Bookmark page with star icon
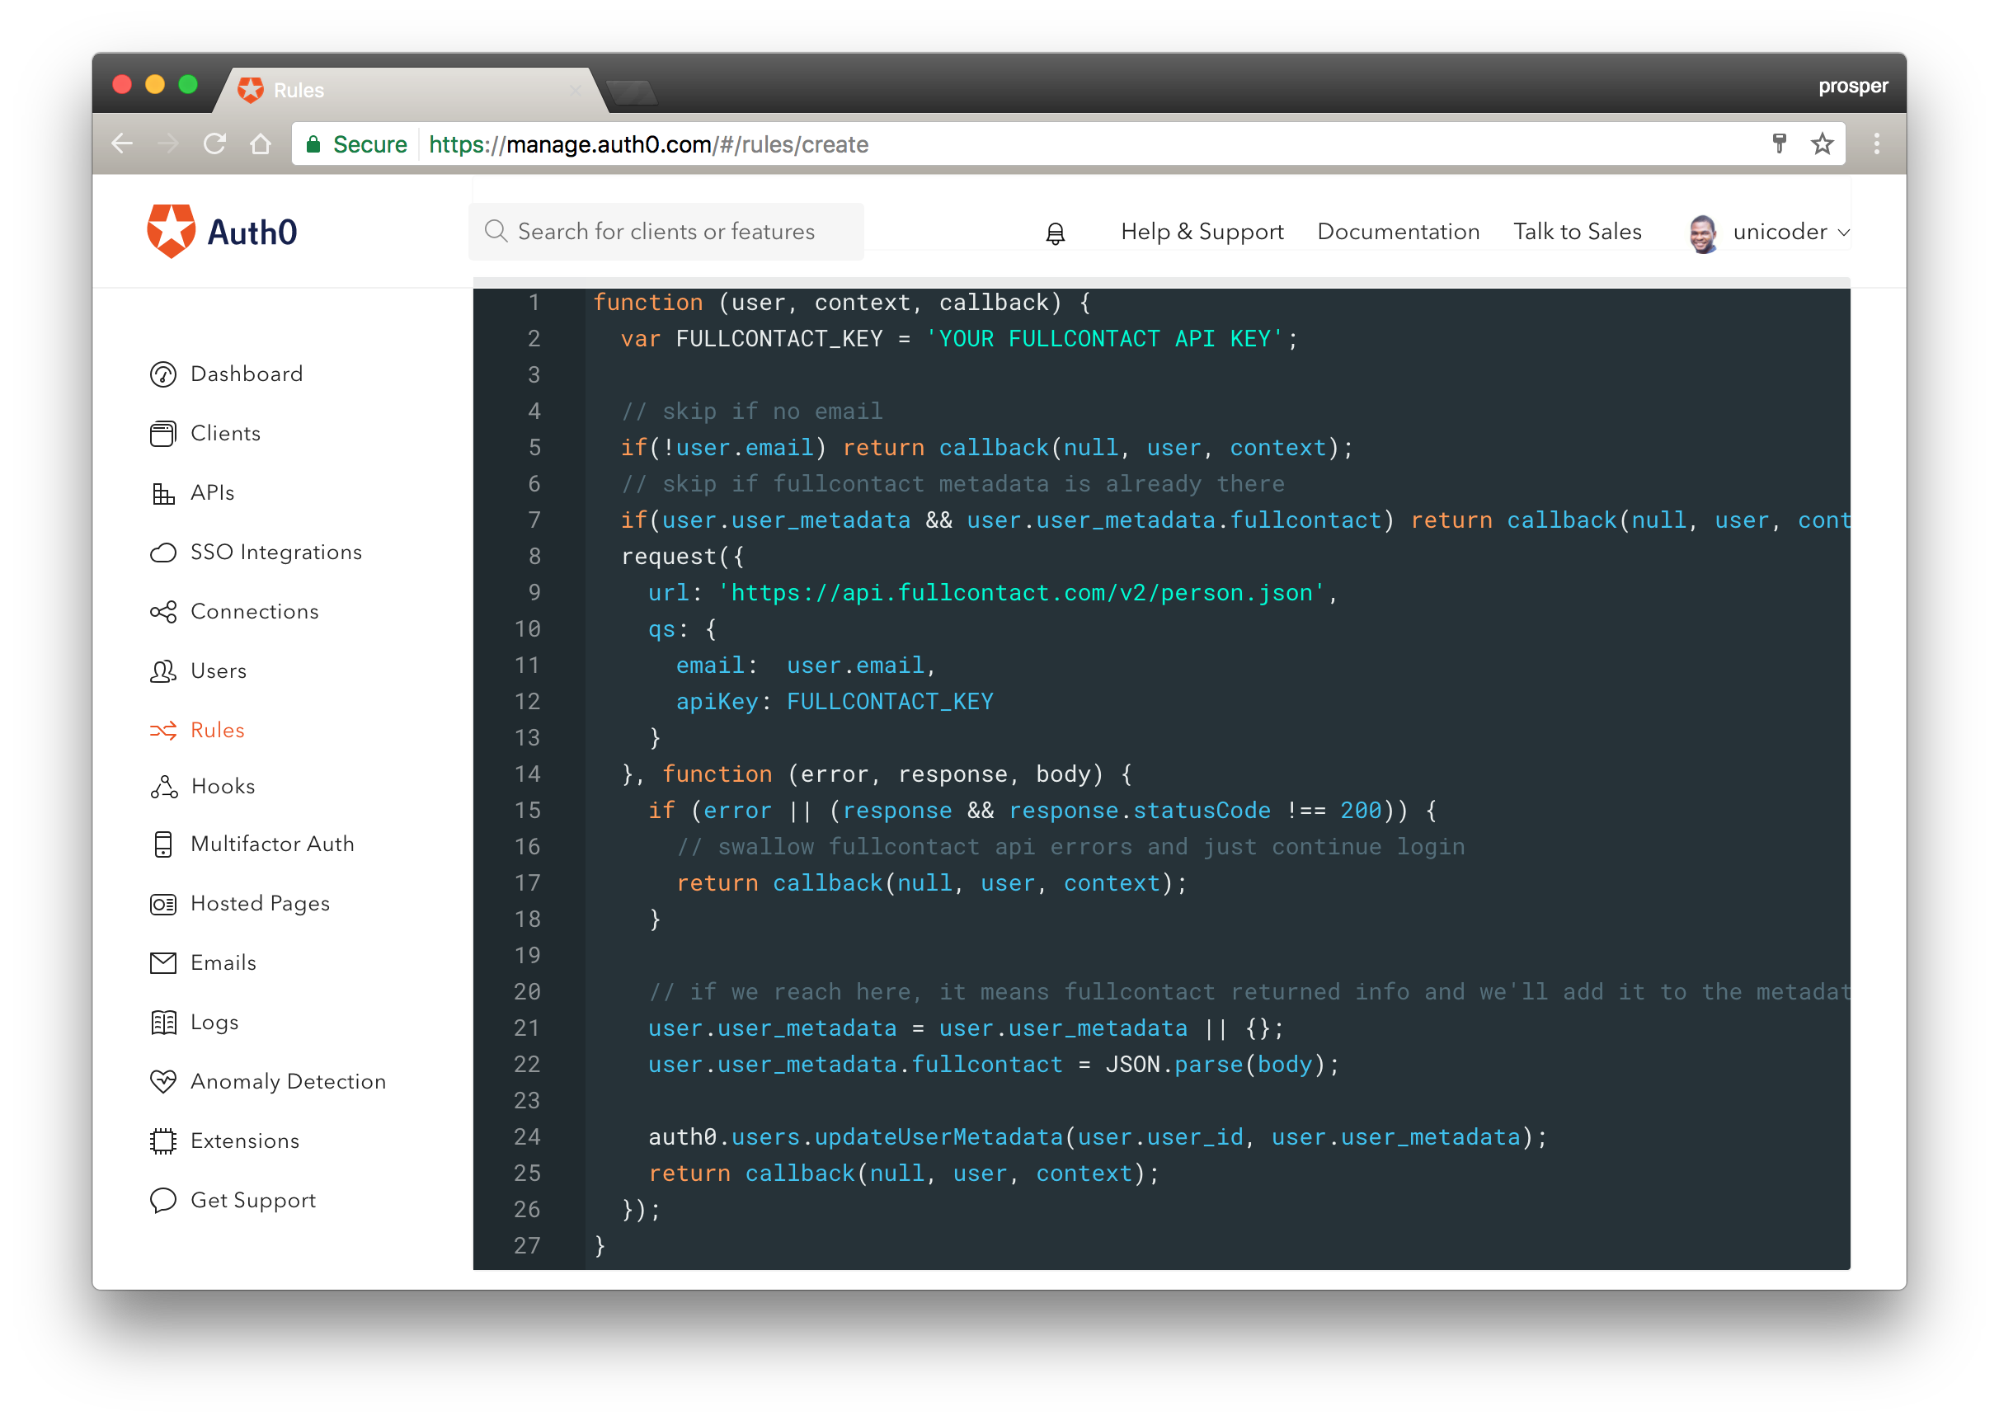The height and width of the screenshot is (1422, 1999). pyautogui.click(x=1822, y=144)
